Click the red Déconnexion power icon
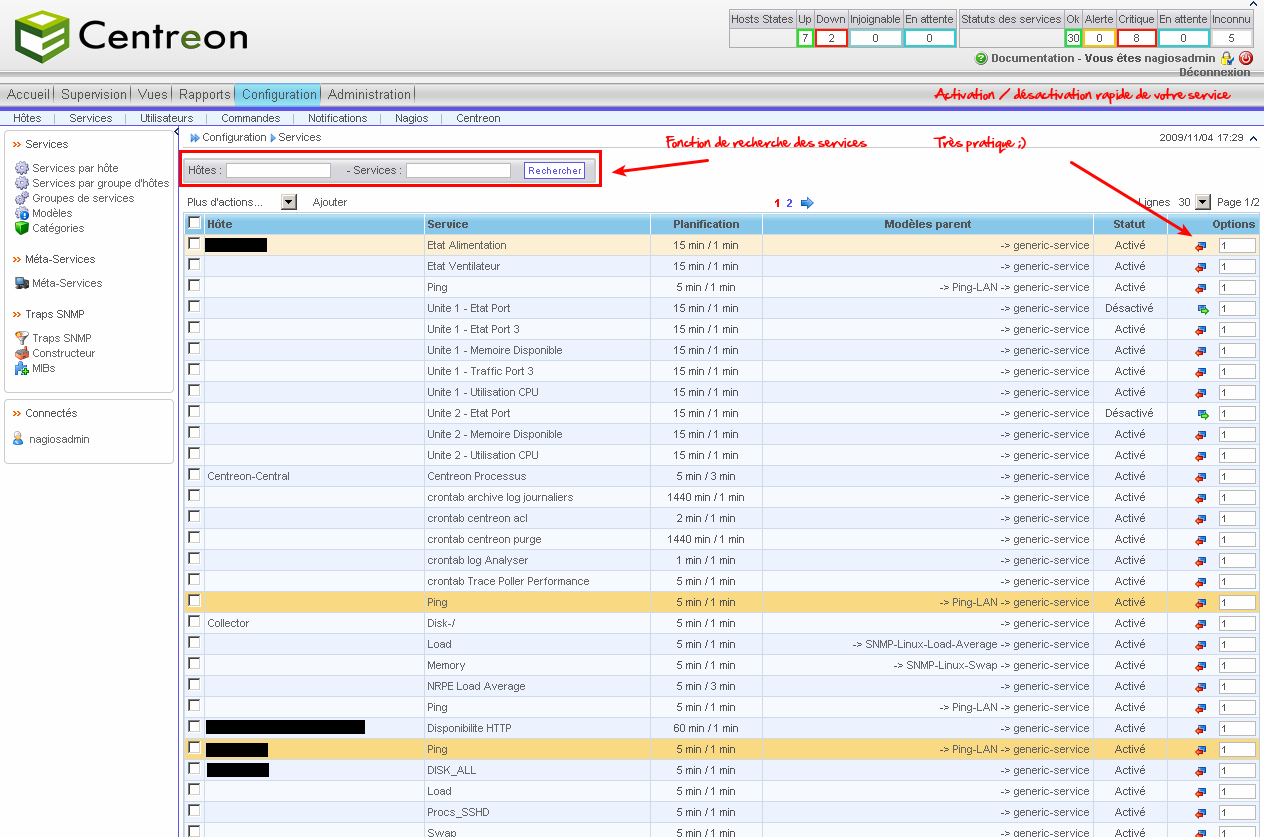This screenshot has height=837, width=1264. tap(1245, 59)
